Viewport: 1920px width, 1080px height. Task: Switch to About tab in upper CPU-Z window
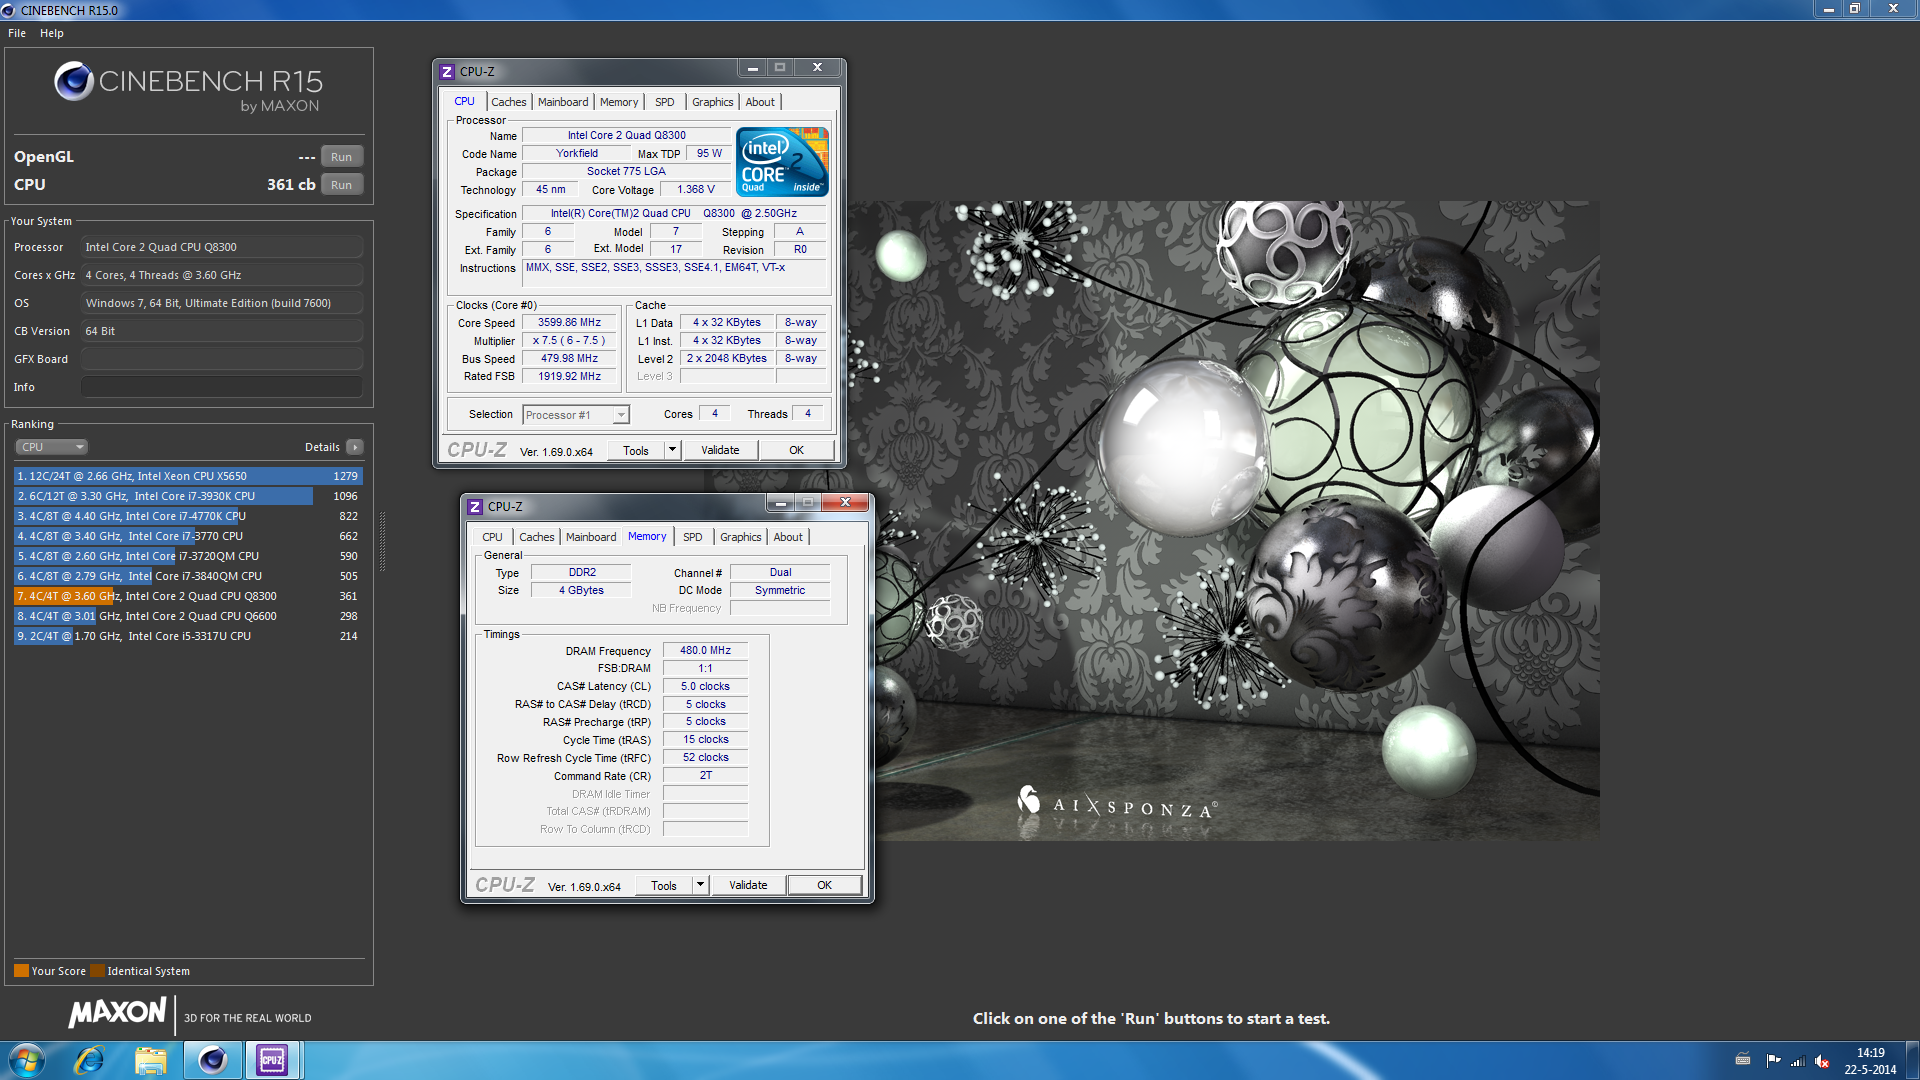760,102
